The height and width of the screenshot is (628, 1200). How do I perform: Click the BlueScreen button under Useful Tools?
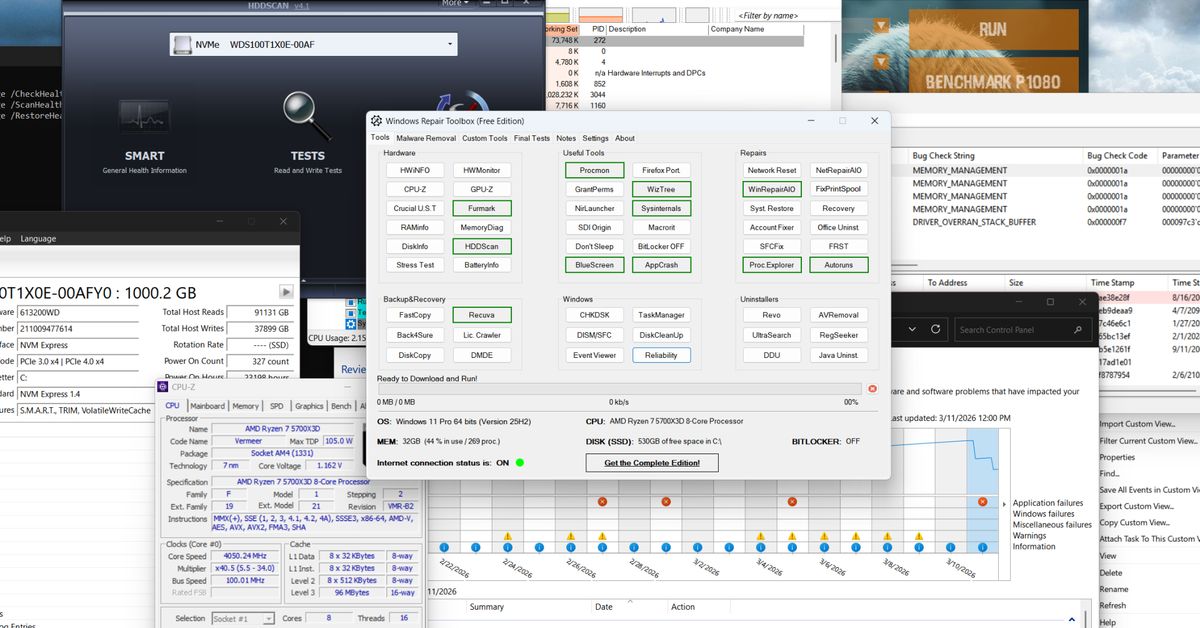pos(594,265)
